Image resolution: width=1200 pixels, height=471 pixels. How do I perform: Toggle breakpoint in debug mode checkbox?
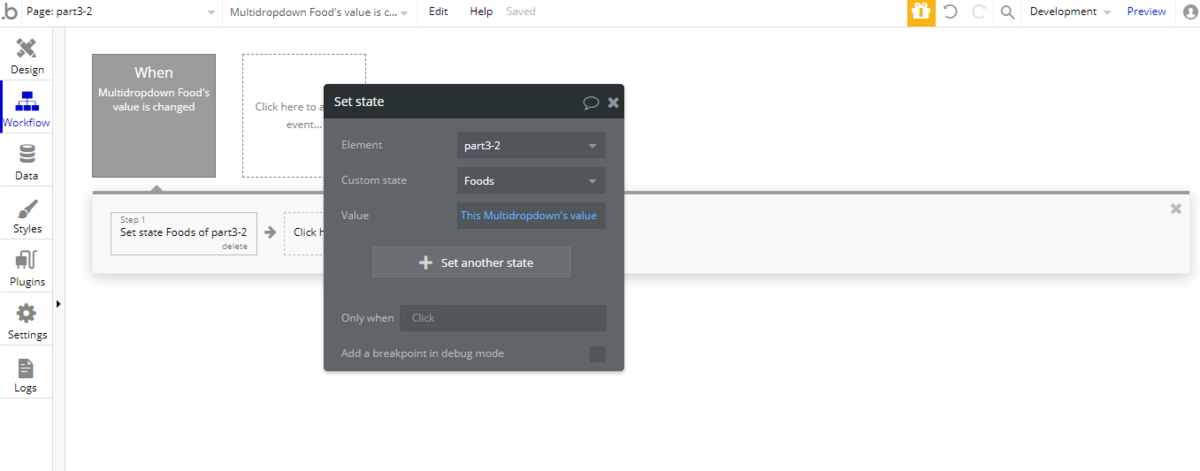tap(597, 354)
